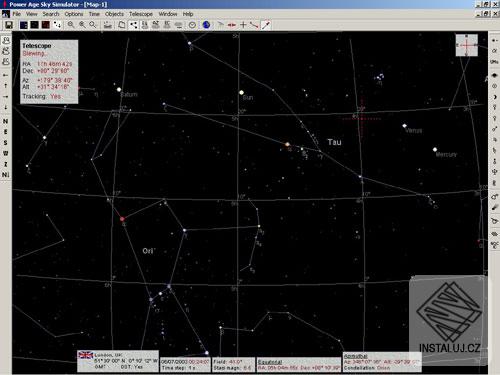The width and height of the screenshot is (500, 375).
Task: Click the middle magnifier zoom icon
Action: (x=82, y=25)
